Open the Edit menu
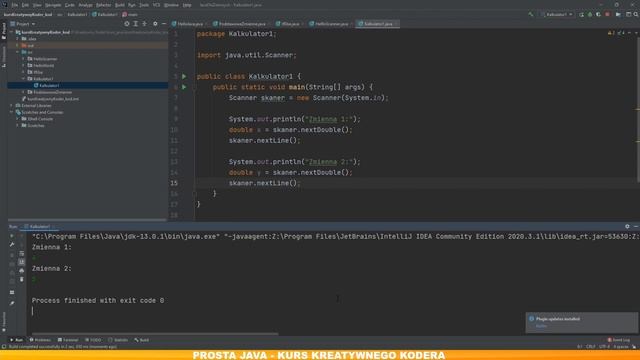The height and width of the screenshot is (360, 640). [25, 5]
